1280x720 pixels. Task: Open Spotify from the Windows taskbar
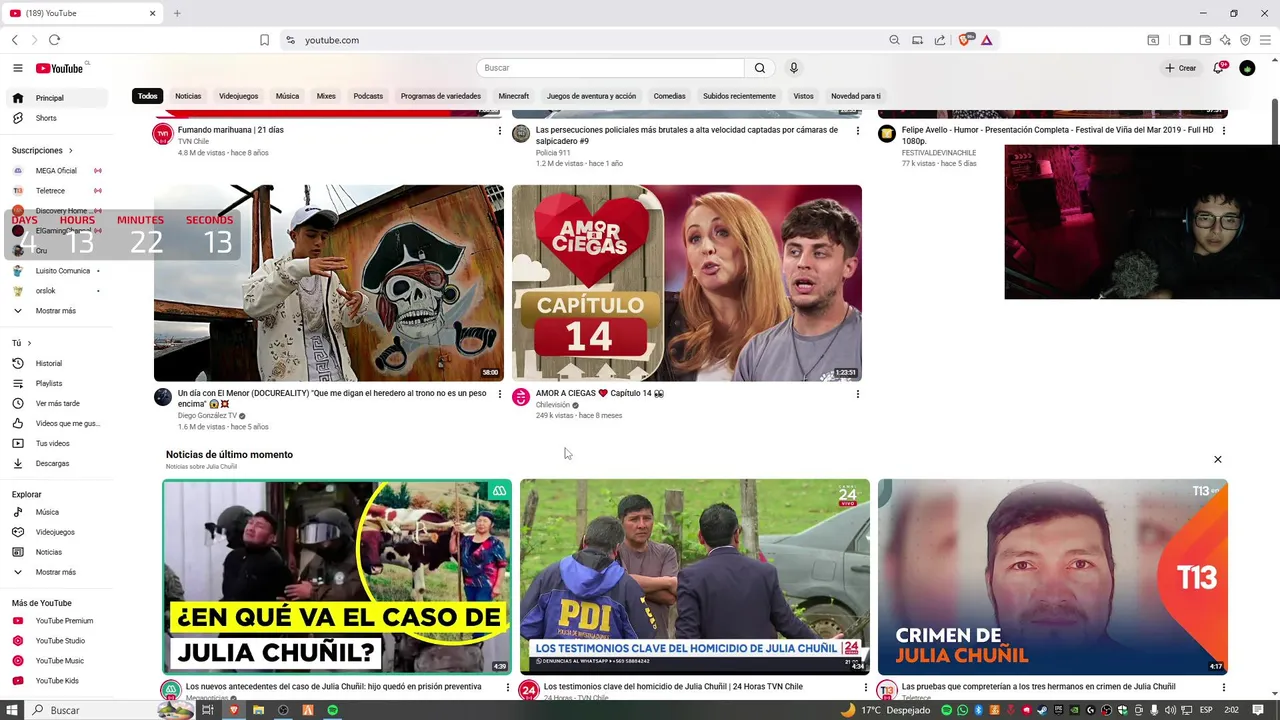click(x=333, y=710)
